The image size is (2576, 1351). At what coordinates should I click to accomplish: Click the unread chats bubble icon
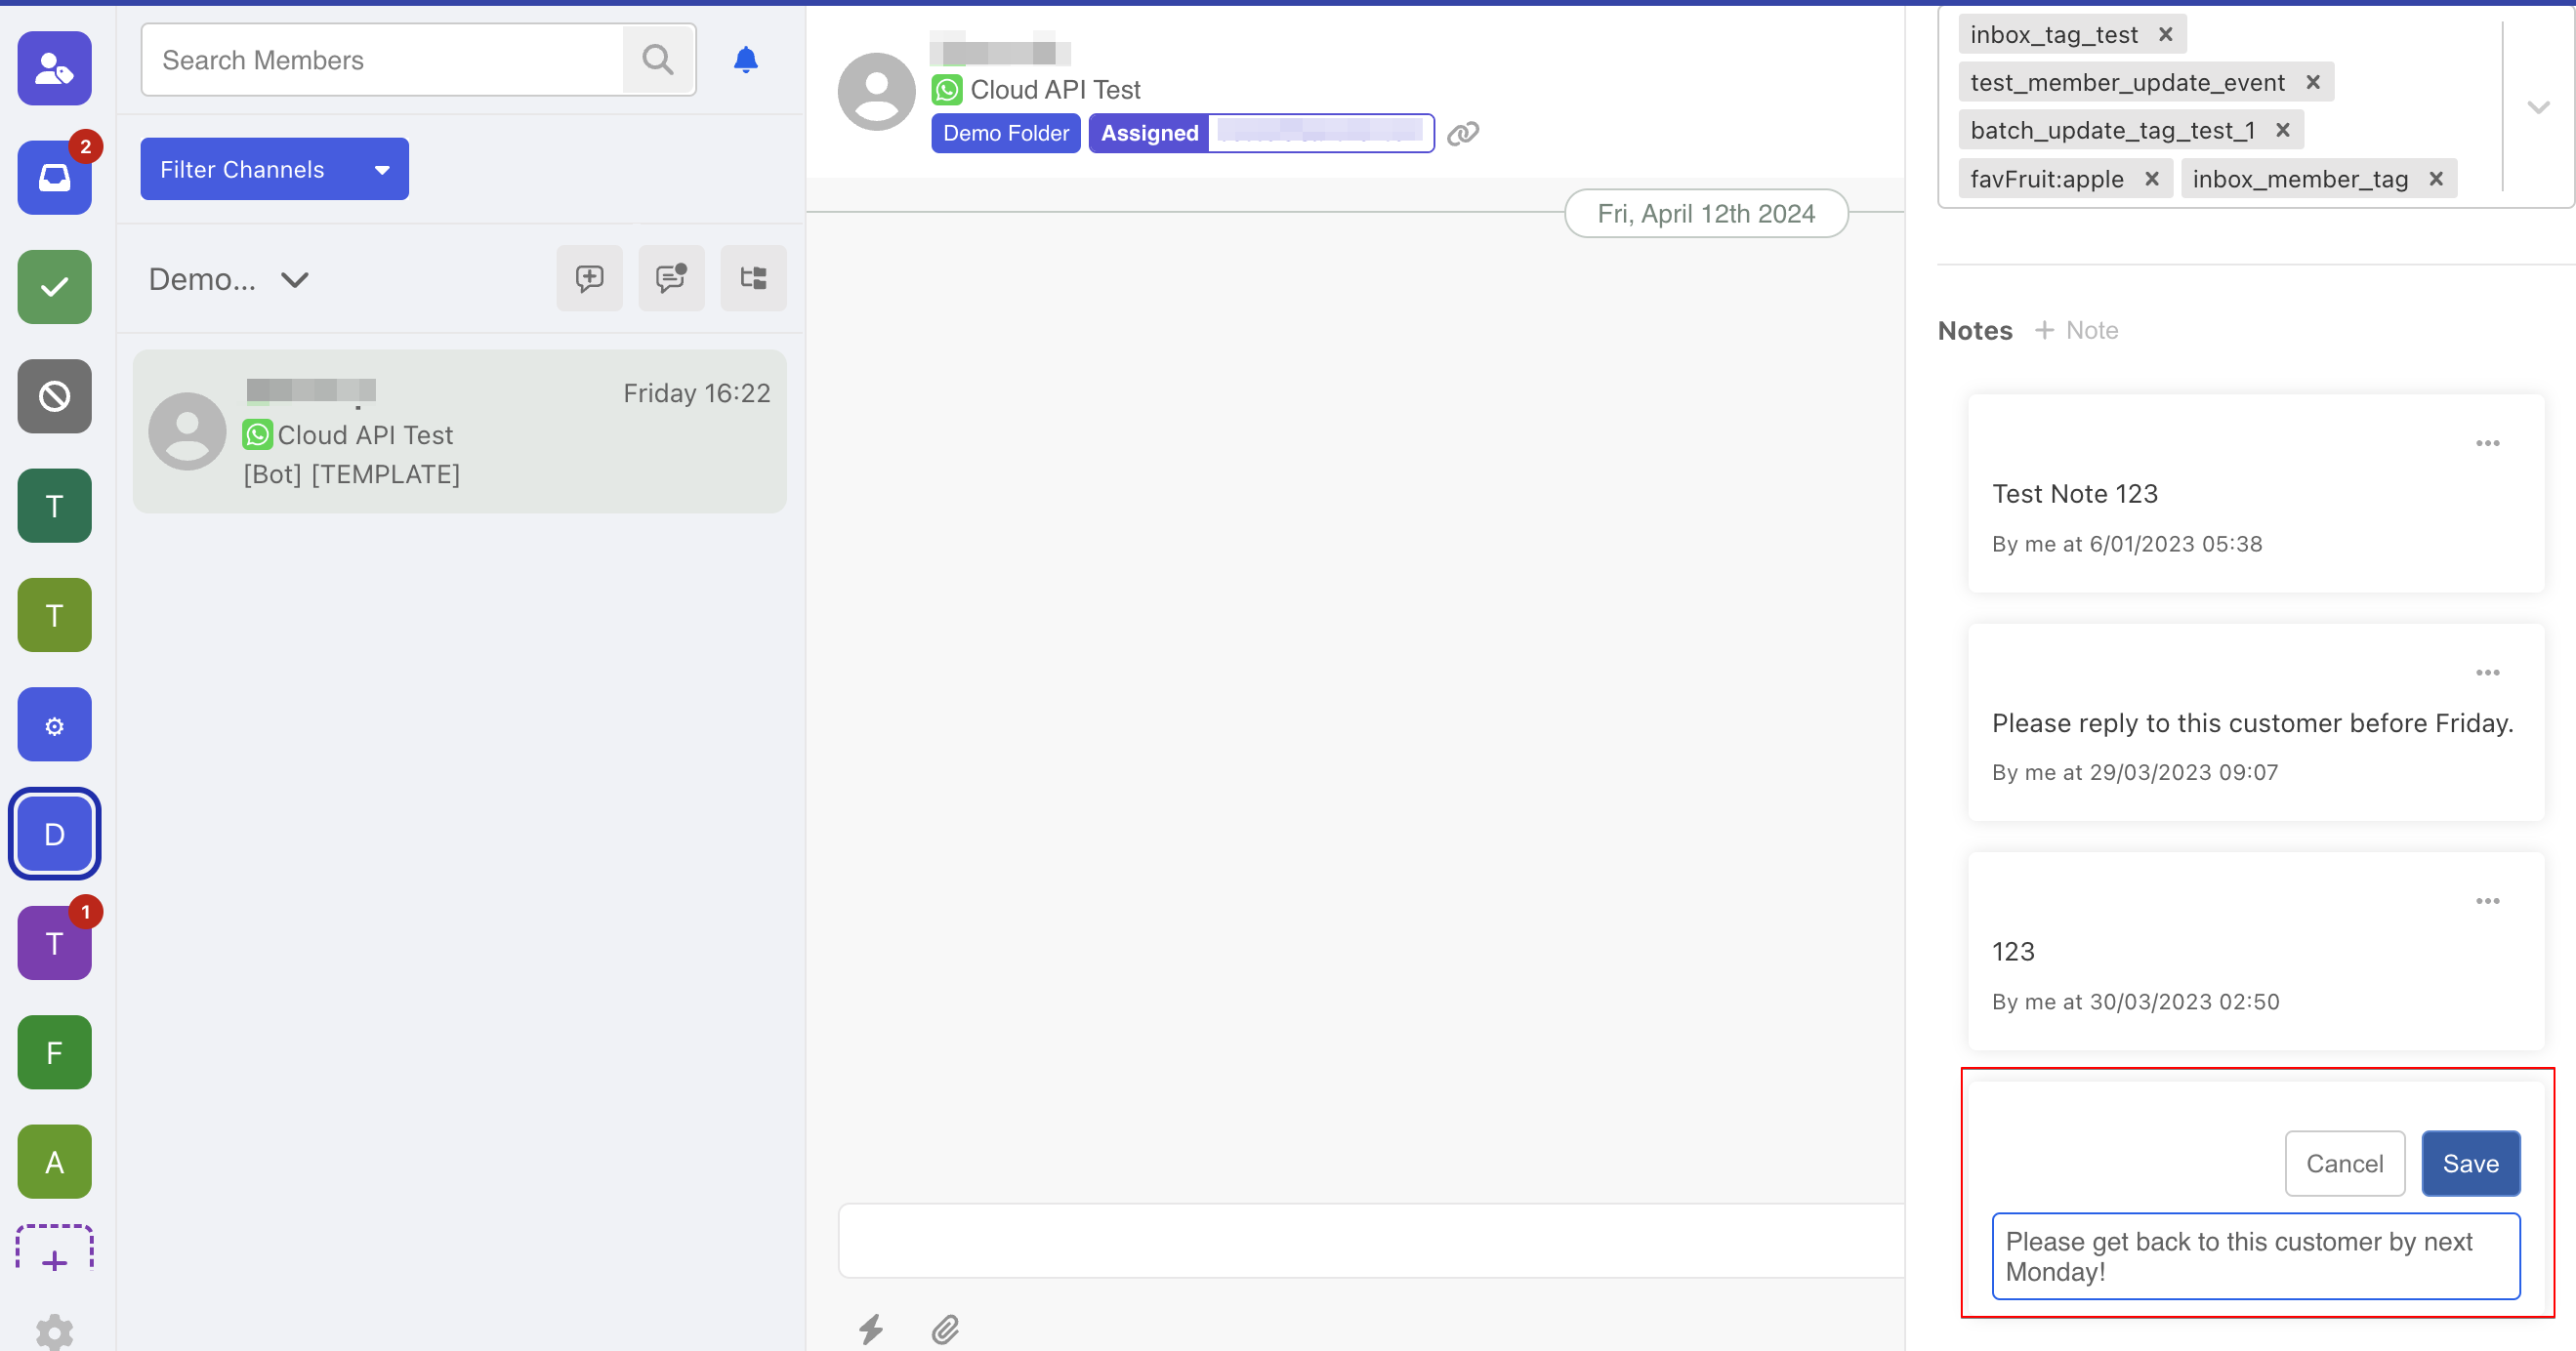tap(671, 278)
